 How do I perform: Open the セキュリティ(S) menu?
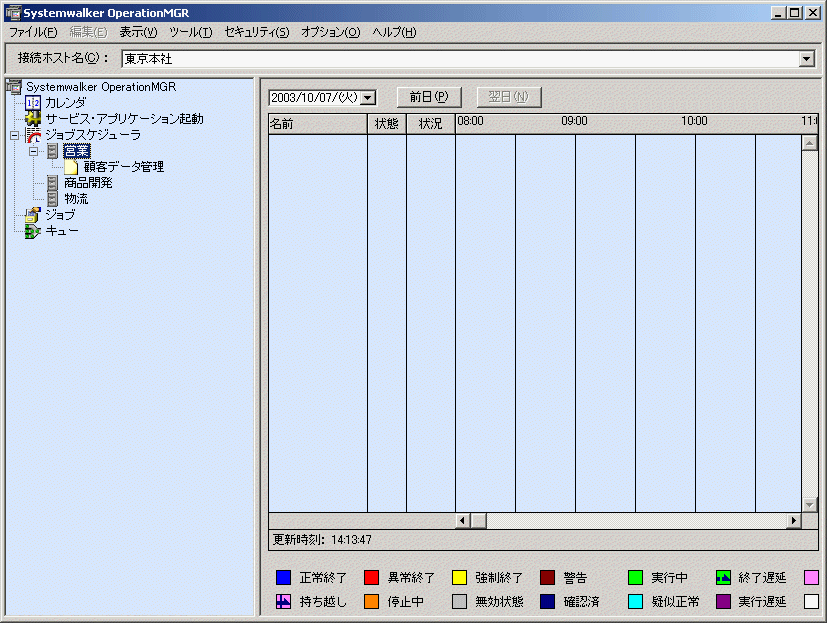pyautogui.click(x=257, y=32)
